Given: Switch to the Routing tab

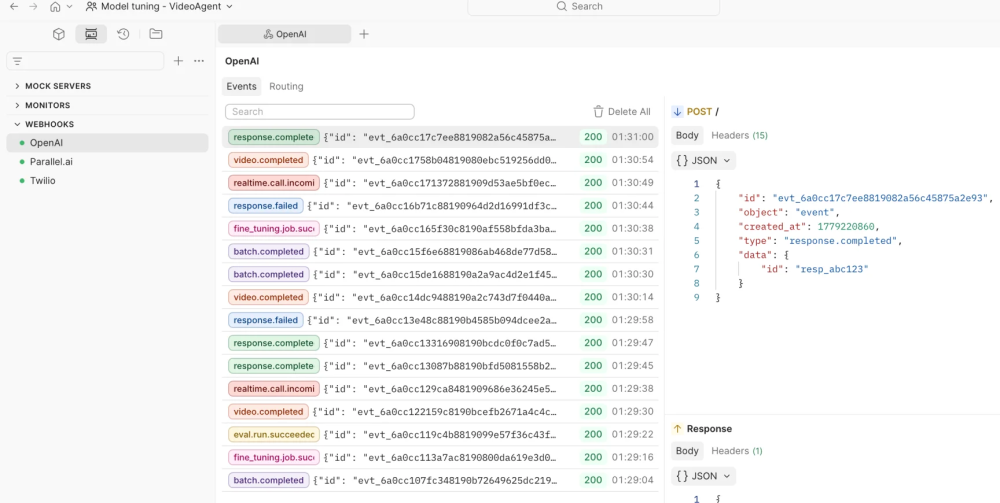Looking at the screenshot, I should [x=286, y=86].
